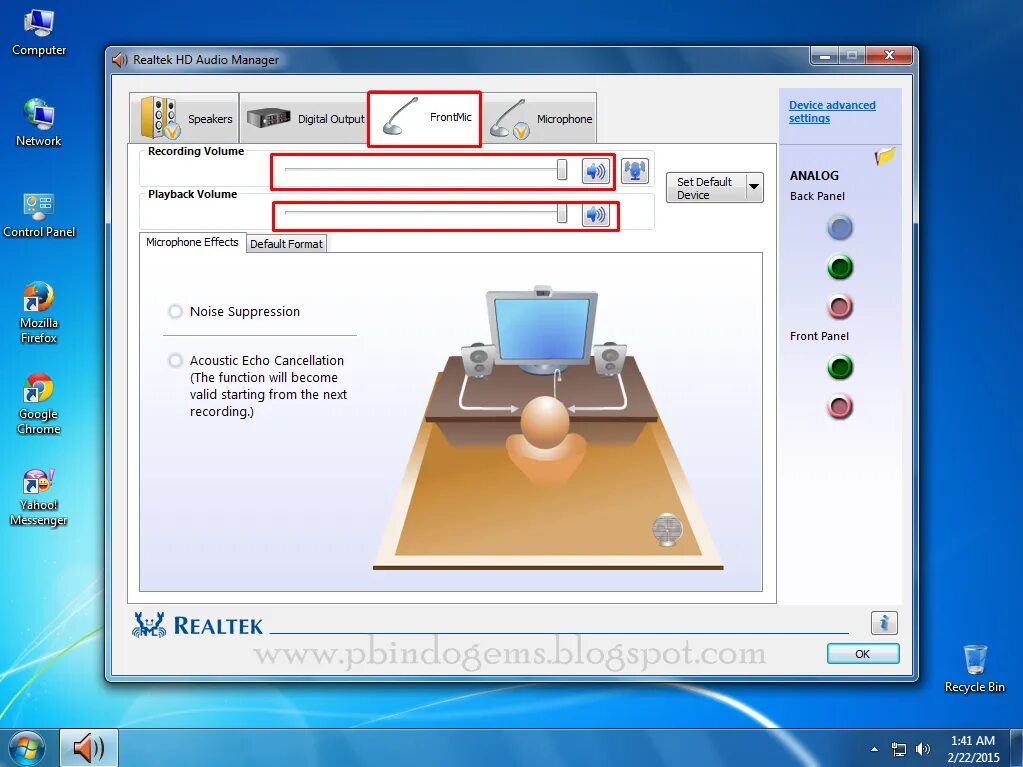Click the Realtek crab logo
This screenshot has width=1023, height=767.
click(x=149, y=624)
